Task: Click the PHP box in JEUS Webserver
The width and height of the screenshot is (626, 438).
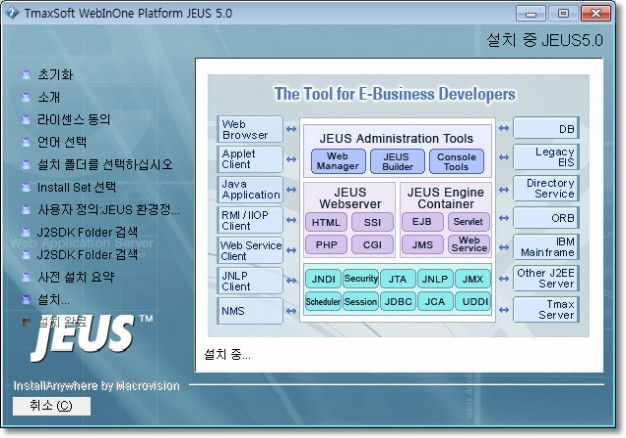Action: pyautogui.click(x=326, y=244)
